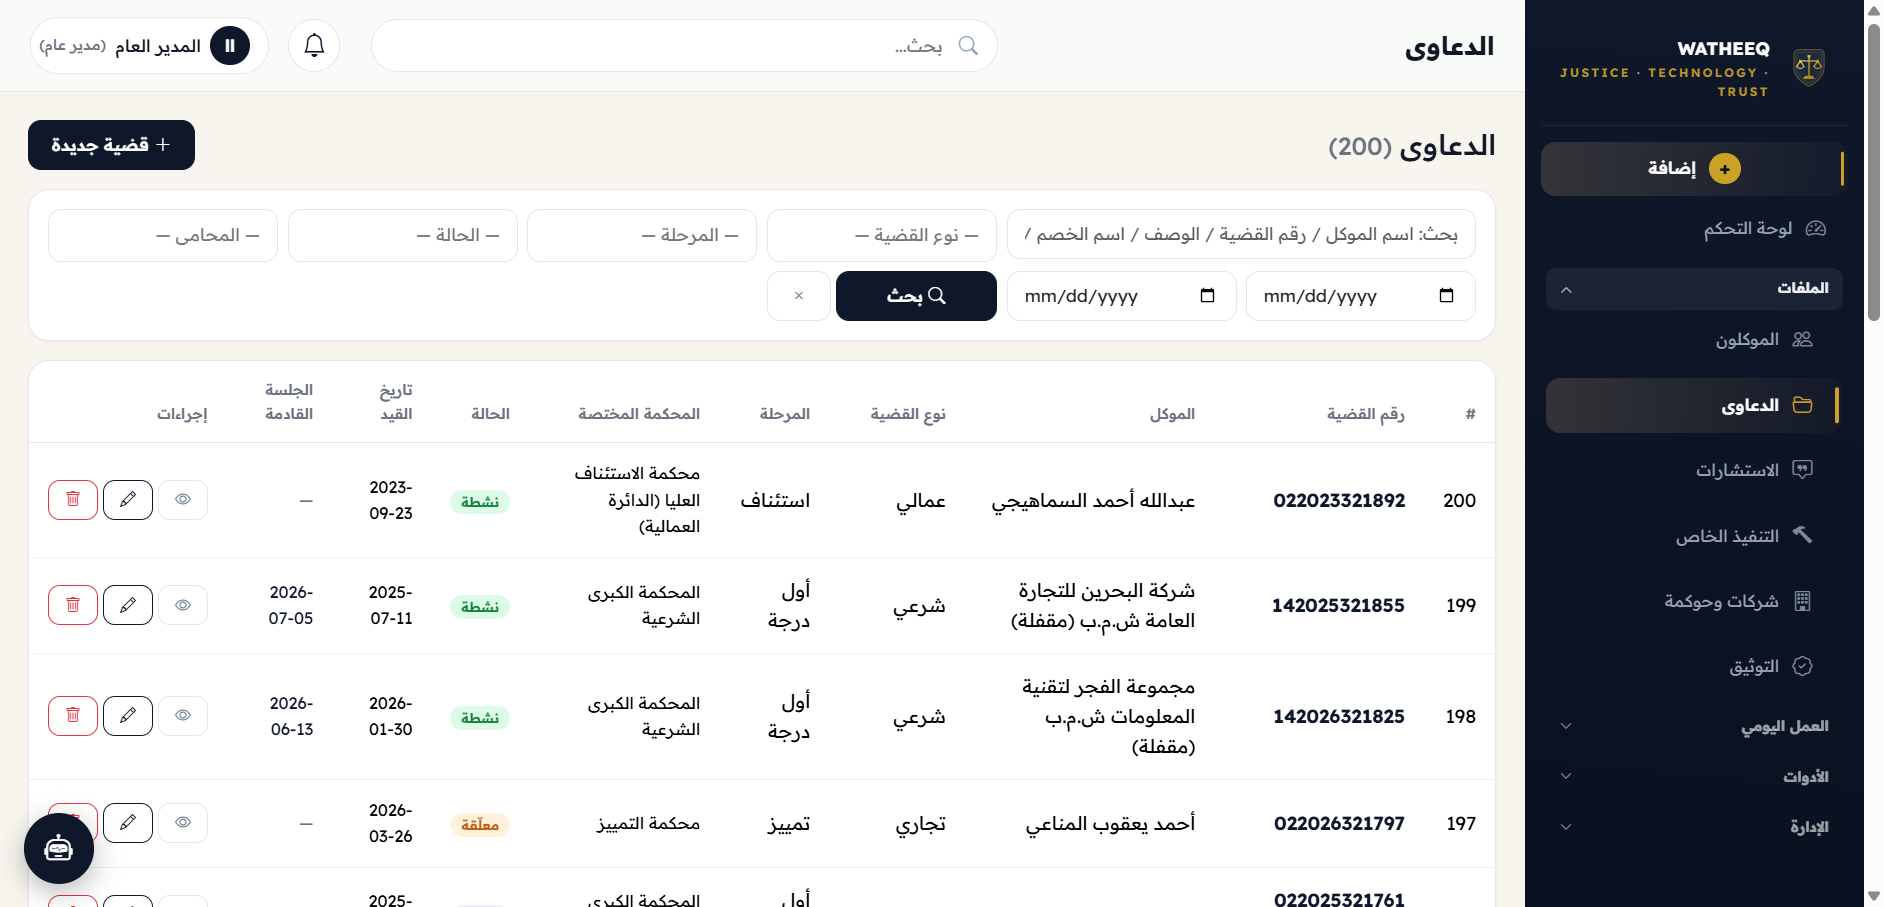Open calendar picker on first date field
1884x907 pixels.
[1446, 296]
